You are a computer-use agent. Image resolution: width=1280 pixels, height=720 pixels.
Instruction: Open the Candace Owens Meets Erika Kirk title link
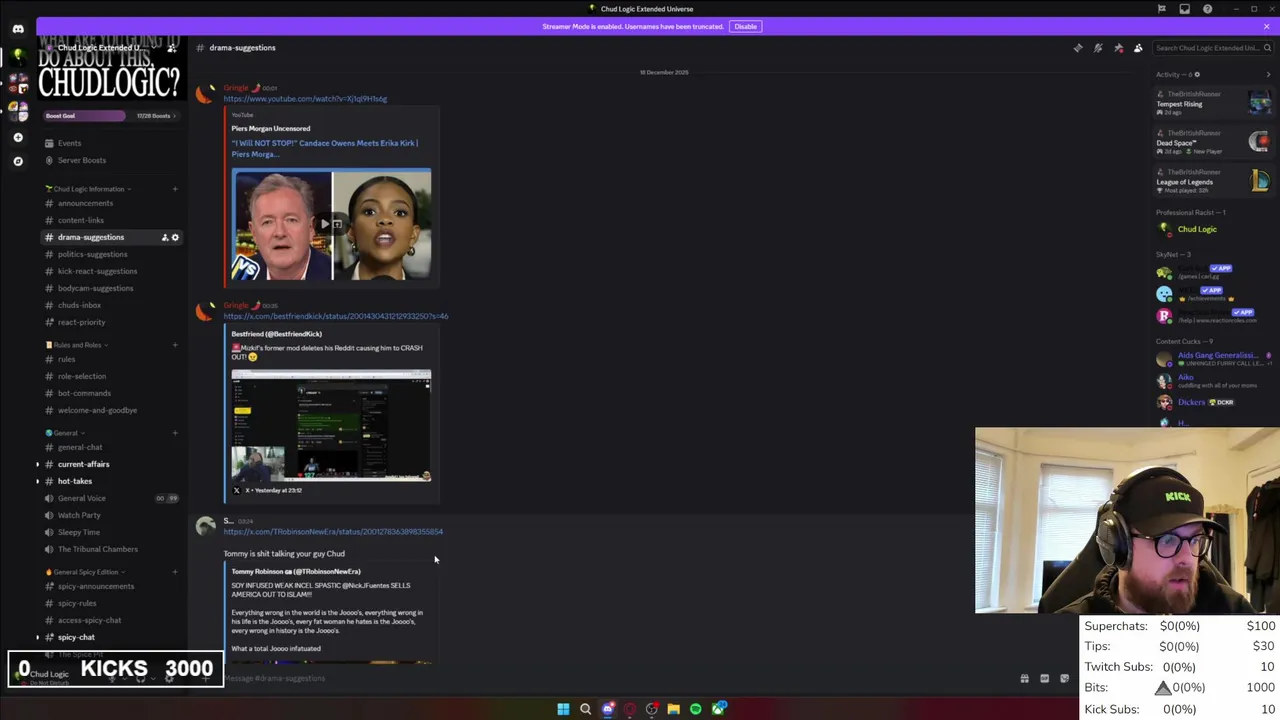[325, 148]
